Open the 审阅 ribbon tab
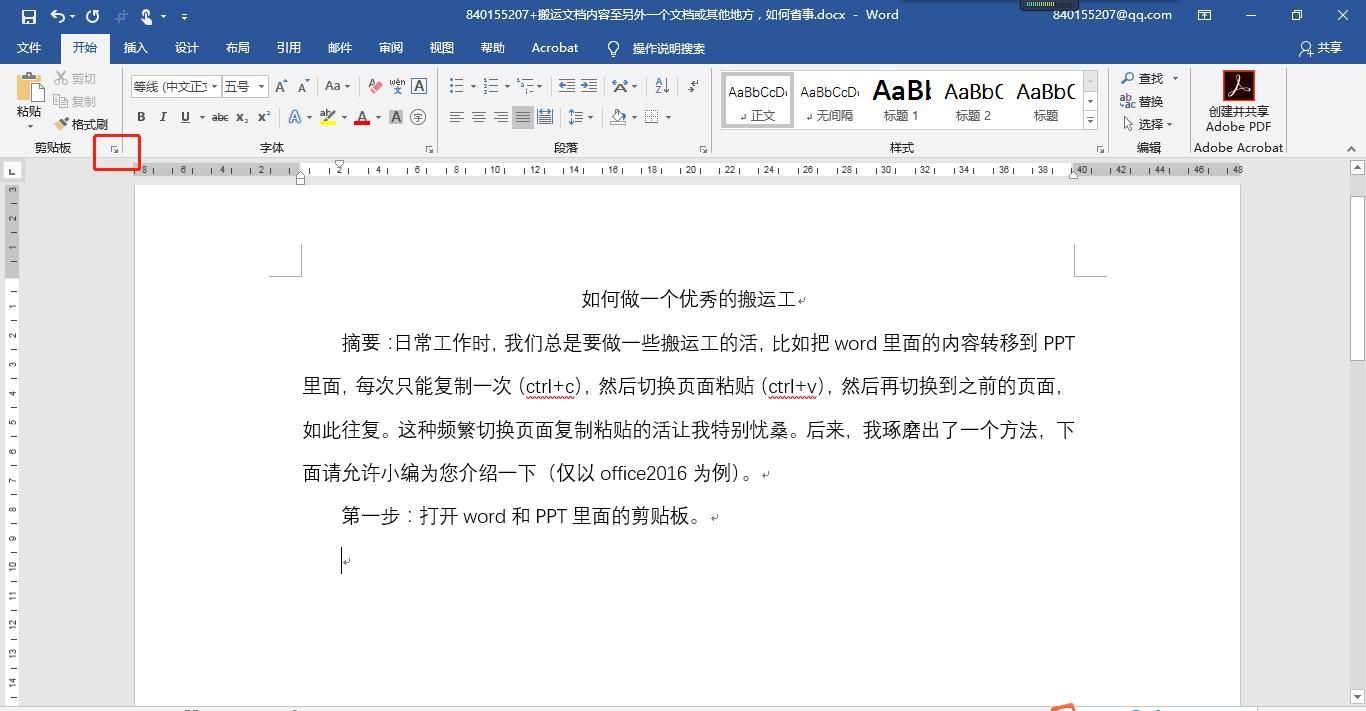Viewport: 1366px width, 711px height. coord(391,47)
